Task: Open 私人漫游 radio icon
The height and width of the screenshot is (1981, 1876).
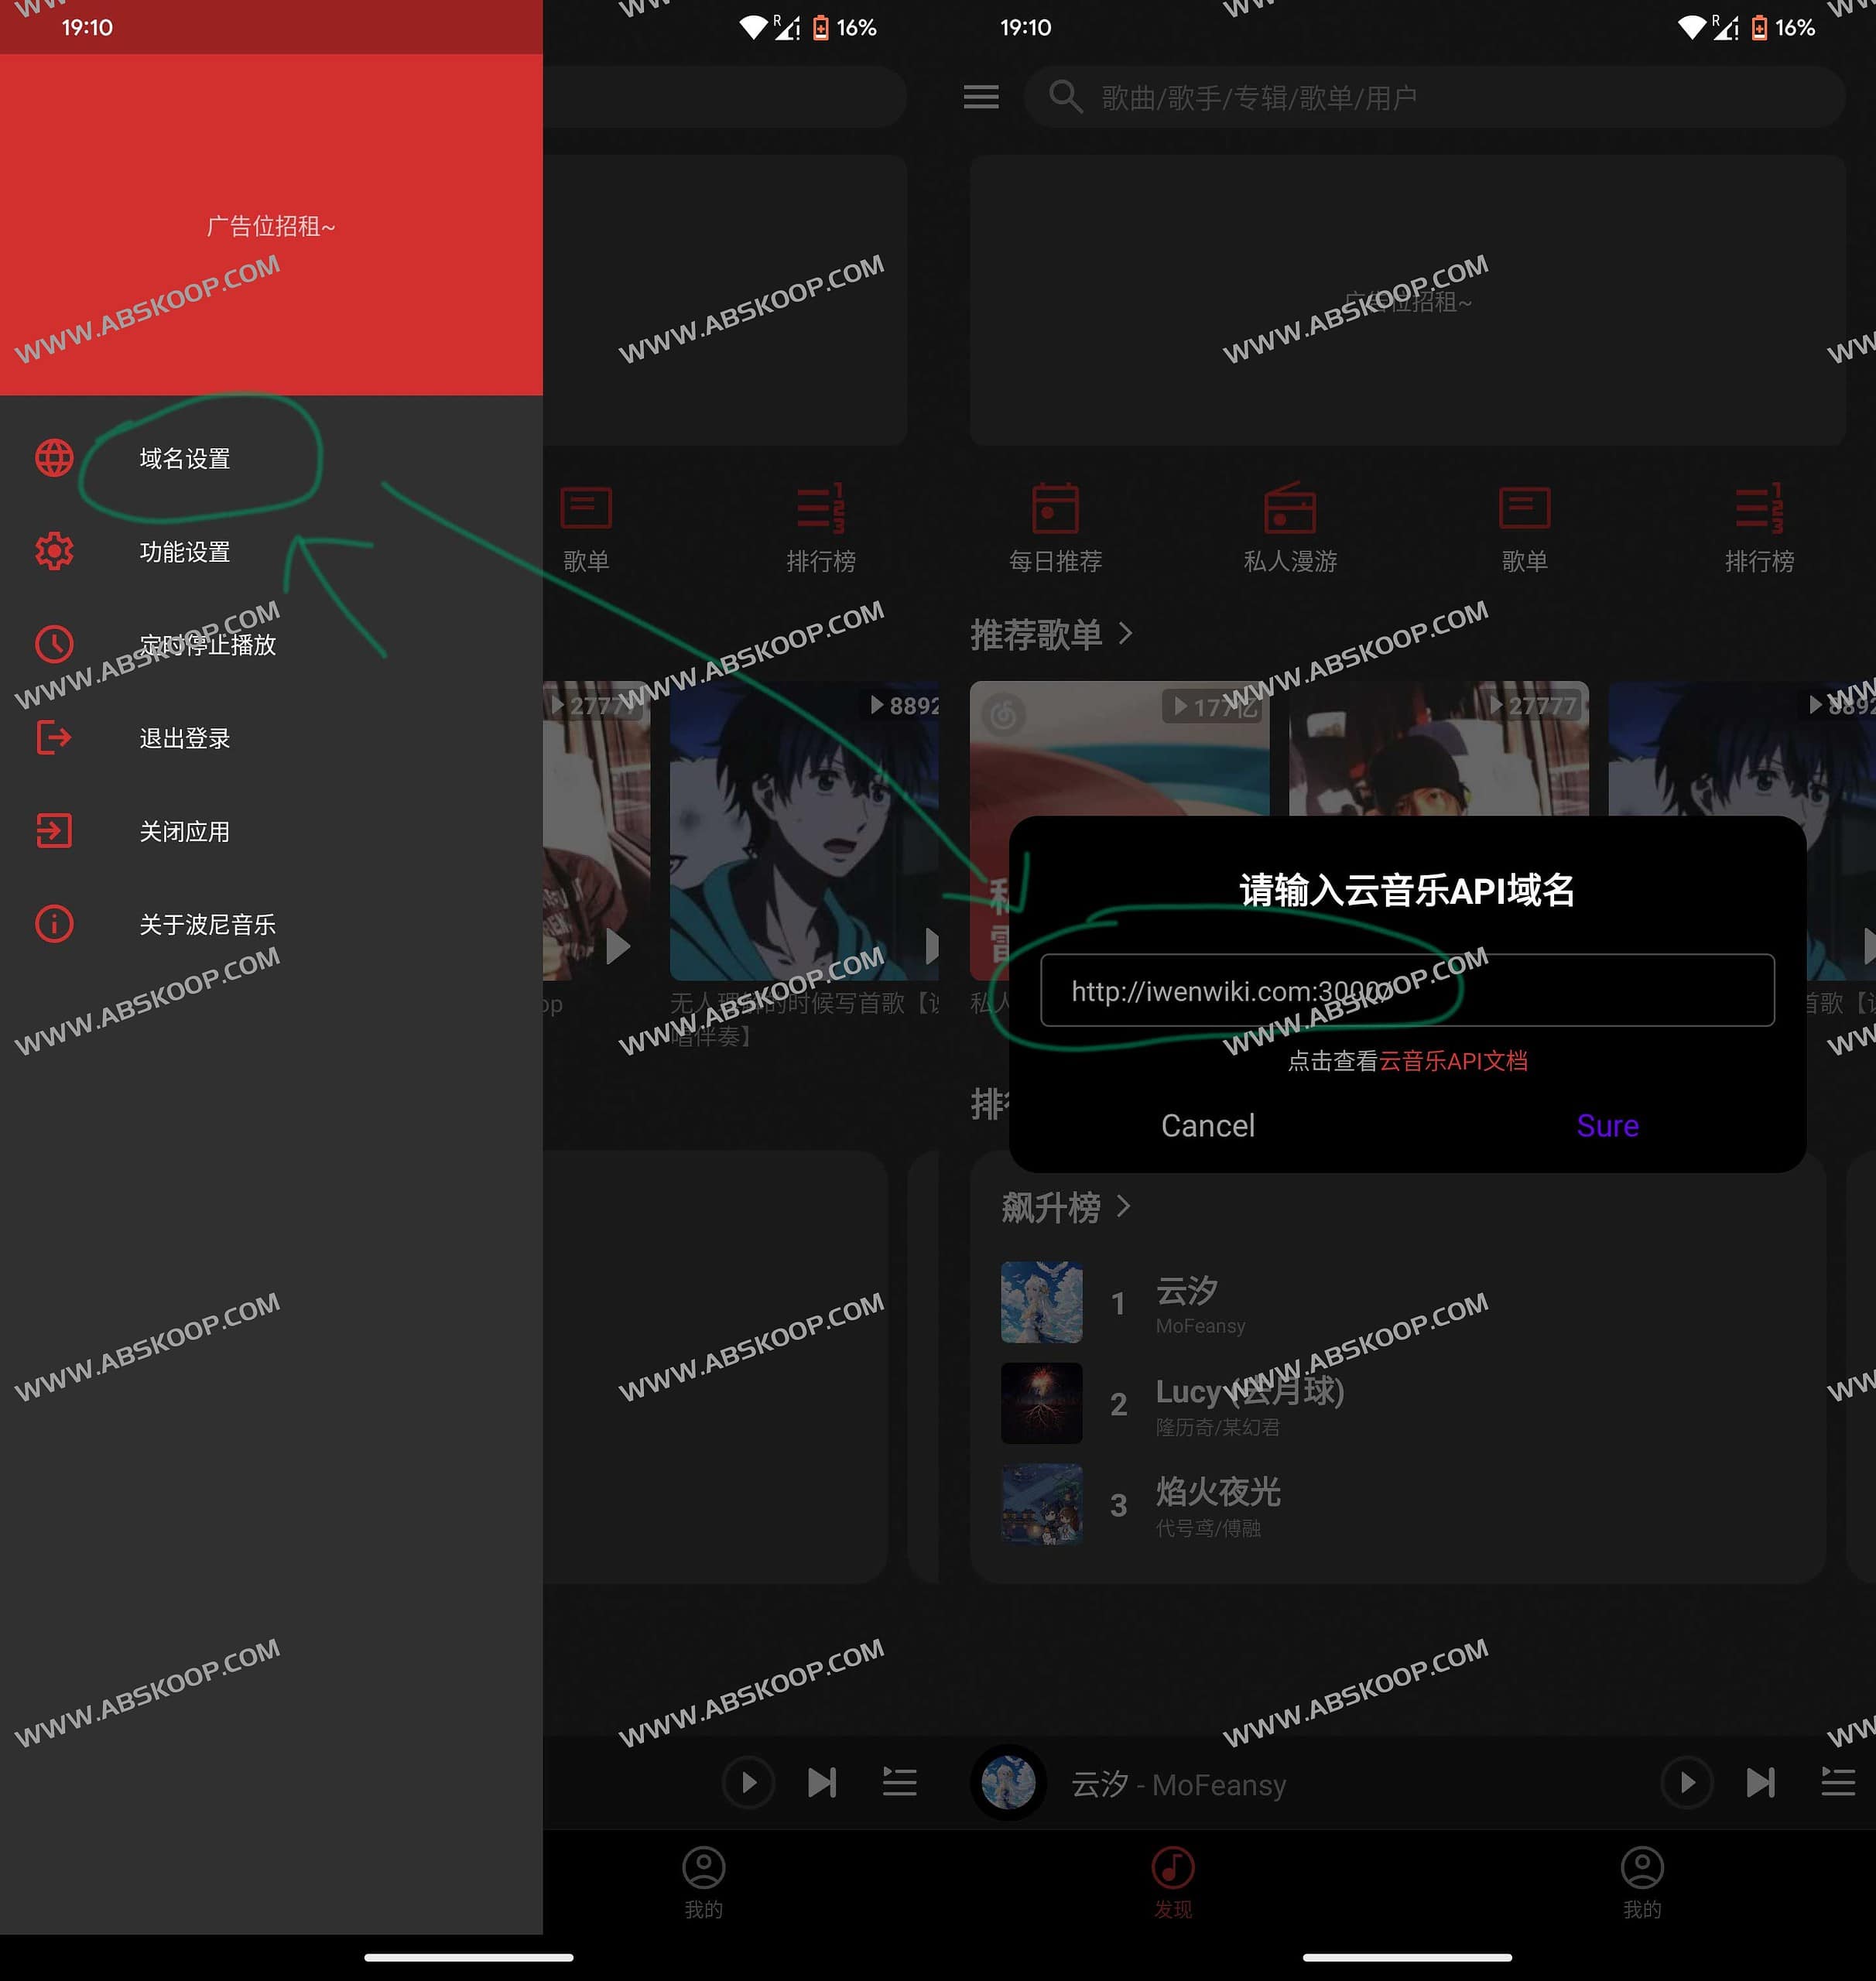Action: (1290, 512)
